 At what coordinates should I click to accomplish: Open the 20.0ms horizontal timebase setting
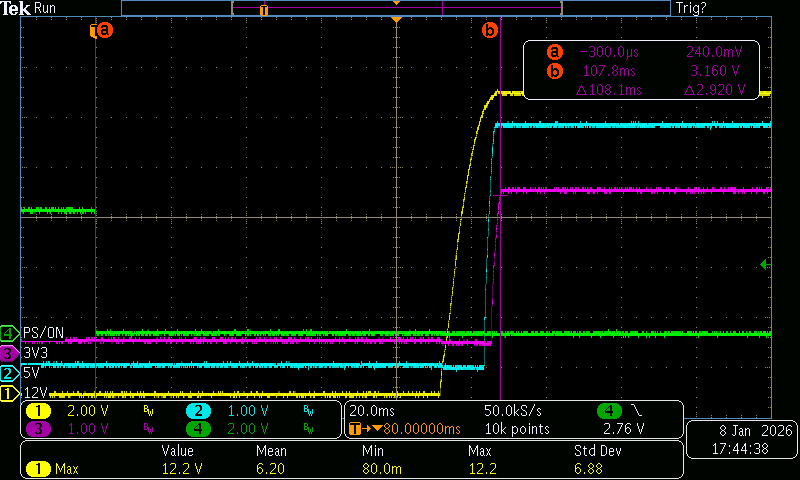373,411
